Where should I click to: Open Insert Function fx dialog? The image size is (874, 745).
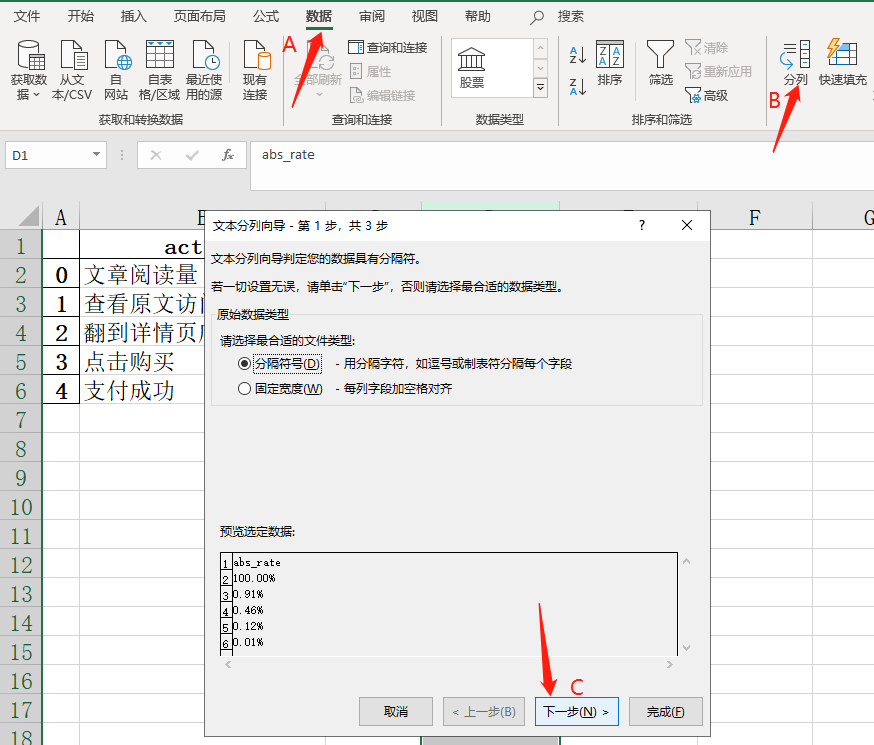coord(227,155)
